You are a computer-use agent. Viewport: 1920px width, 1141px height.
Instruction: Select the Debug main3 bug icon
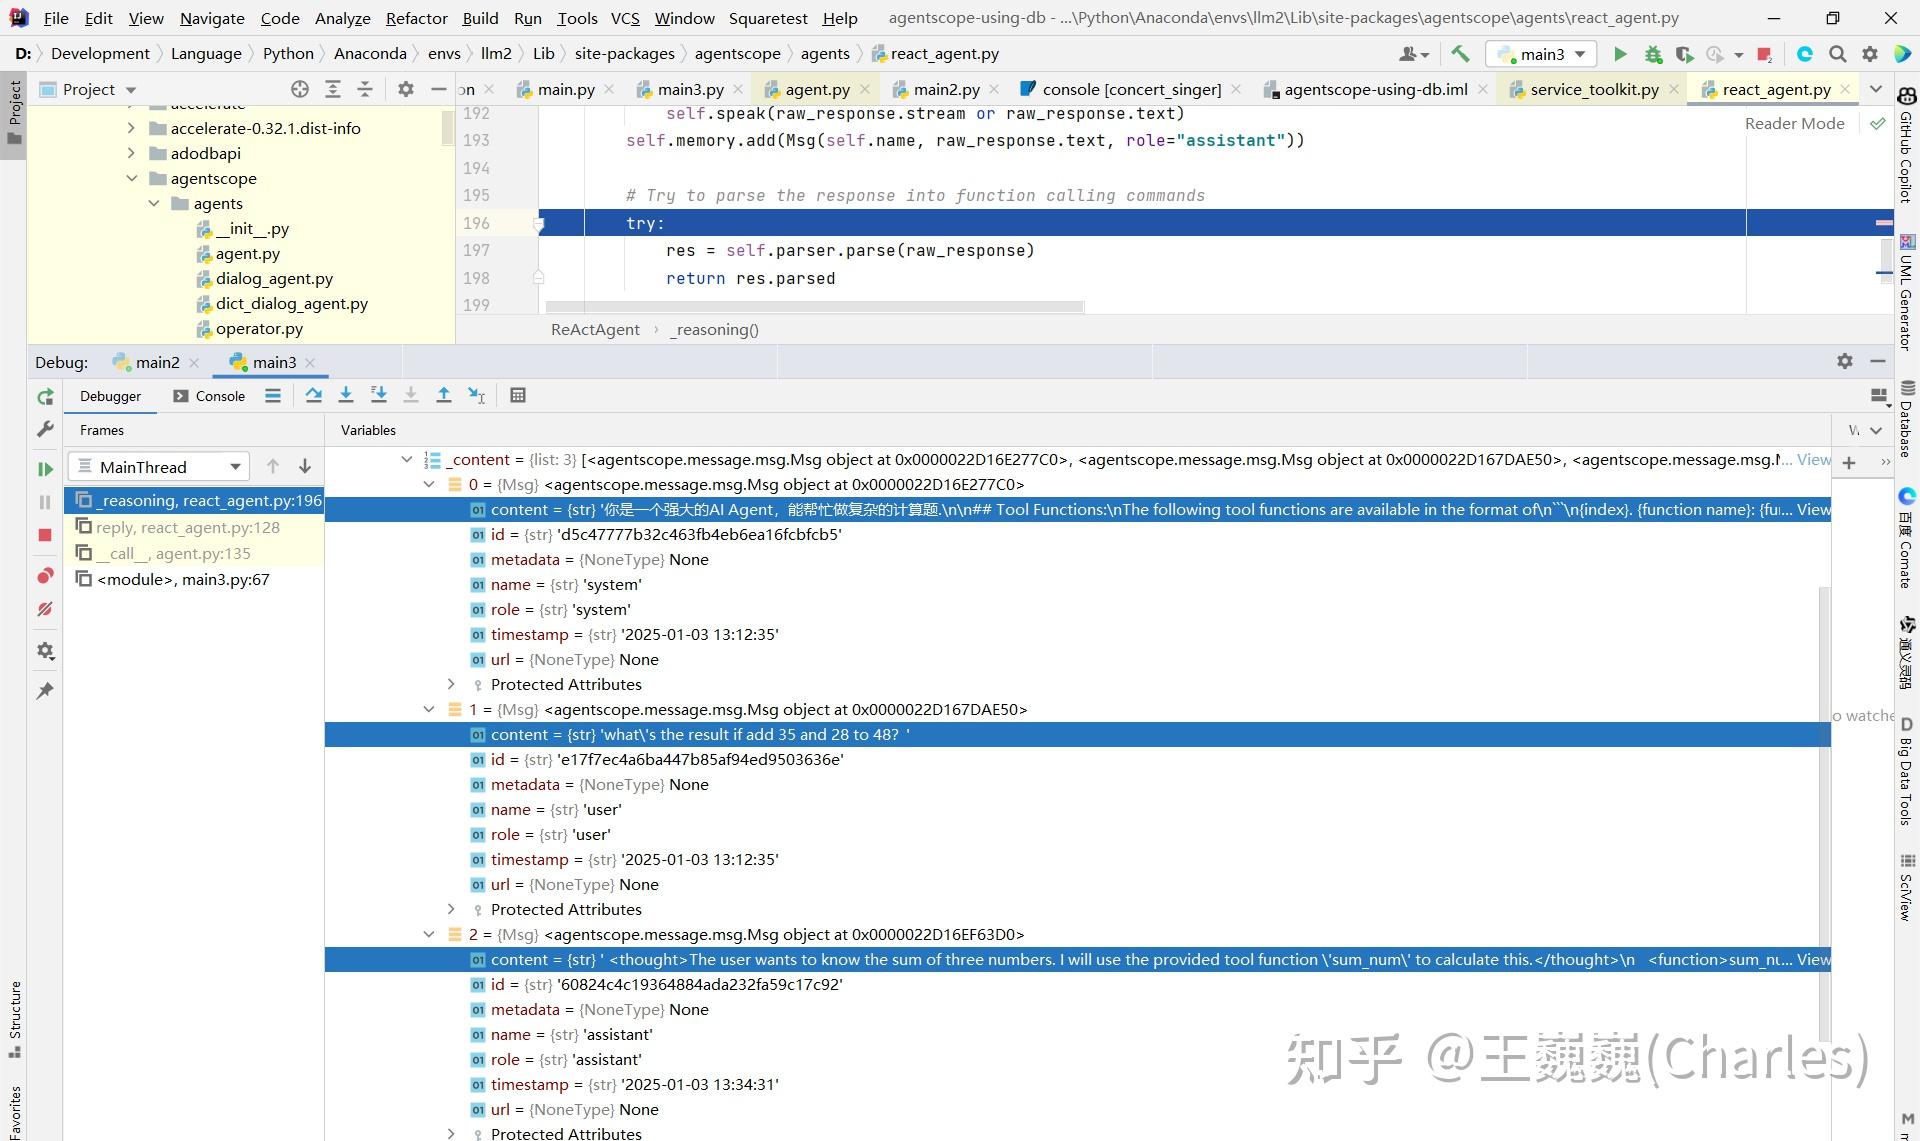1653,54
